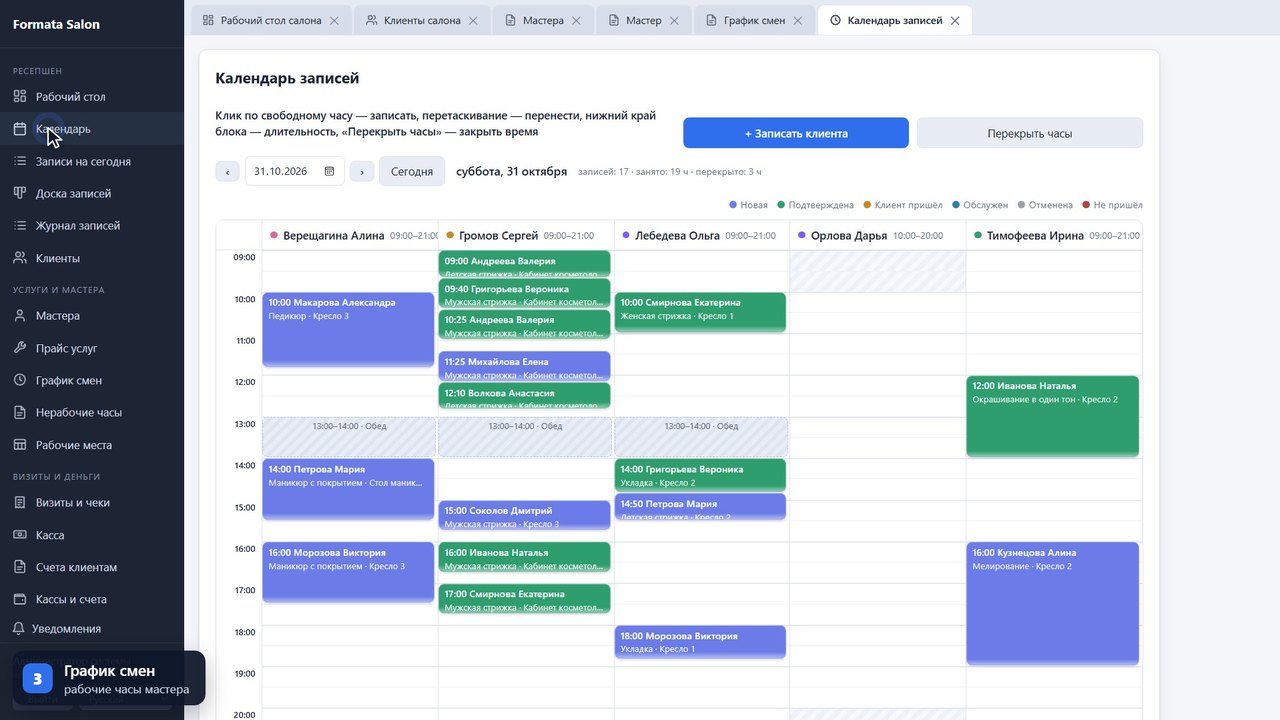Open Касса in the sidebar
This screenshot has width=1280, height=720.
[92, 535]
